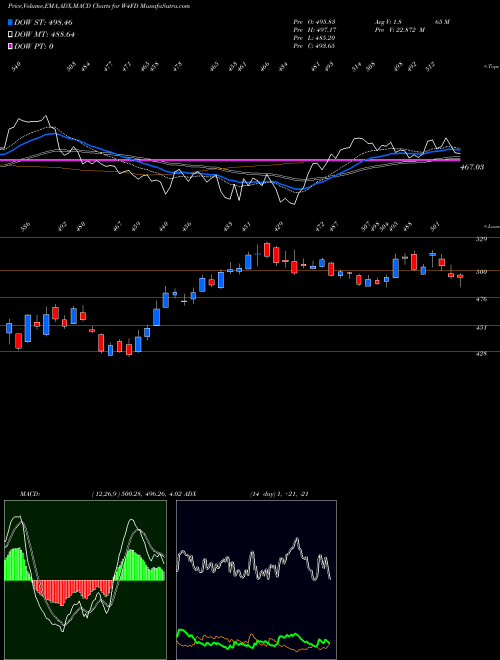Image resolution: width=500 pixels, height=660 pixels.
Task: Click the 467.03 EMA price label
Action: click(472, 168)
